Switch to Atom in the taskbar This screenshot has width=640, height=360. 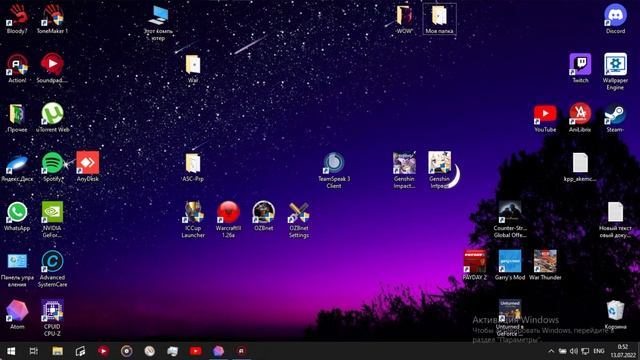coord(218,351)
